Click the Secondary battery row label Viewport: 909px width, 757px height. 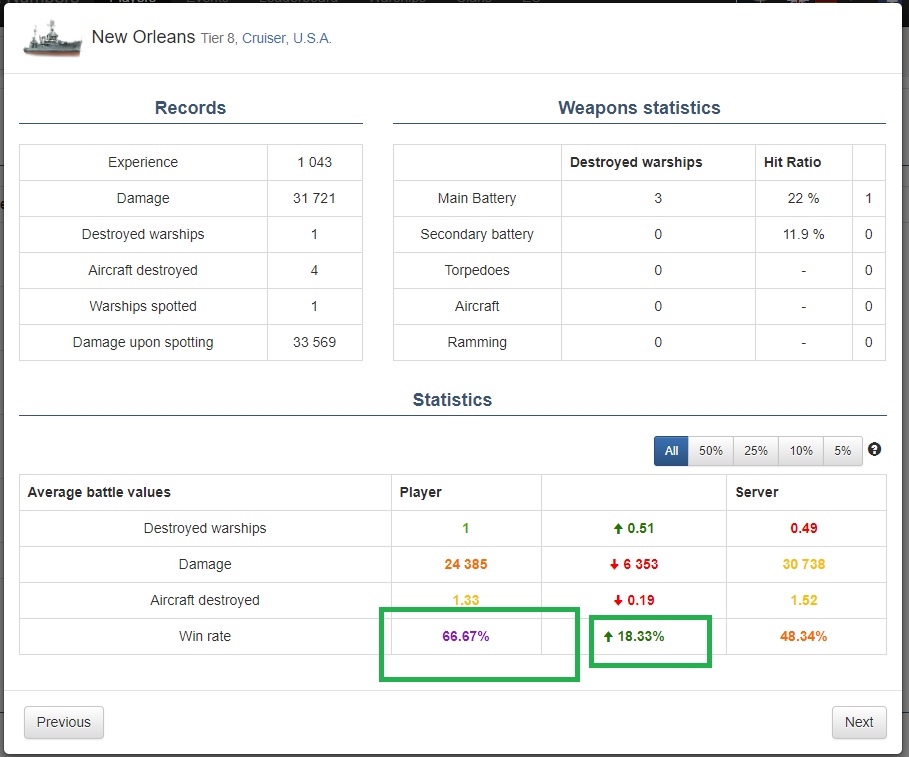coord(477,234)
